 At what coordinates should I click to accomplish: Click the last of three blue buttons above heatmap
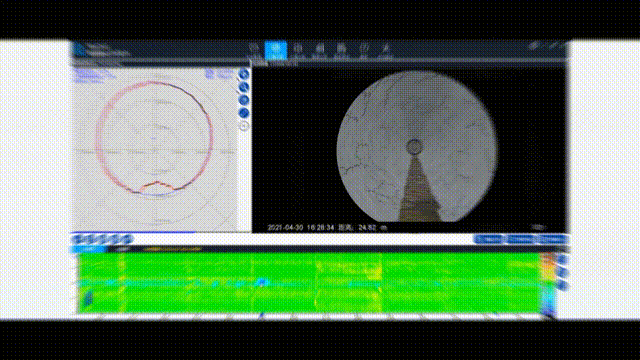[553, 239]
